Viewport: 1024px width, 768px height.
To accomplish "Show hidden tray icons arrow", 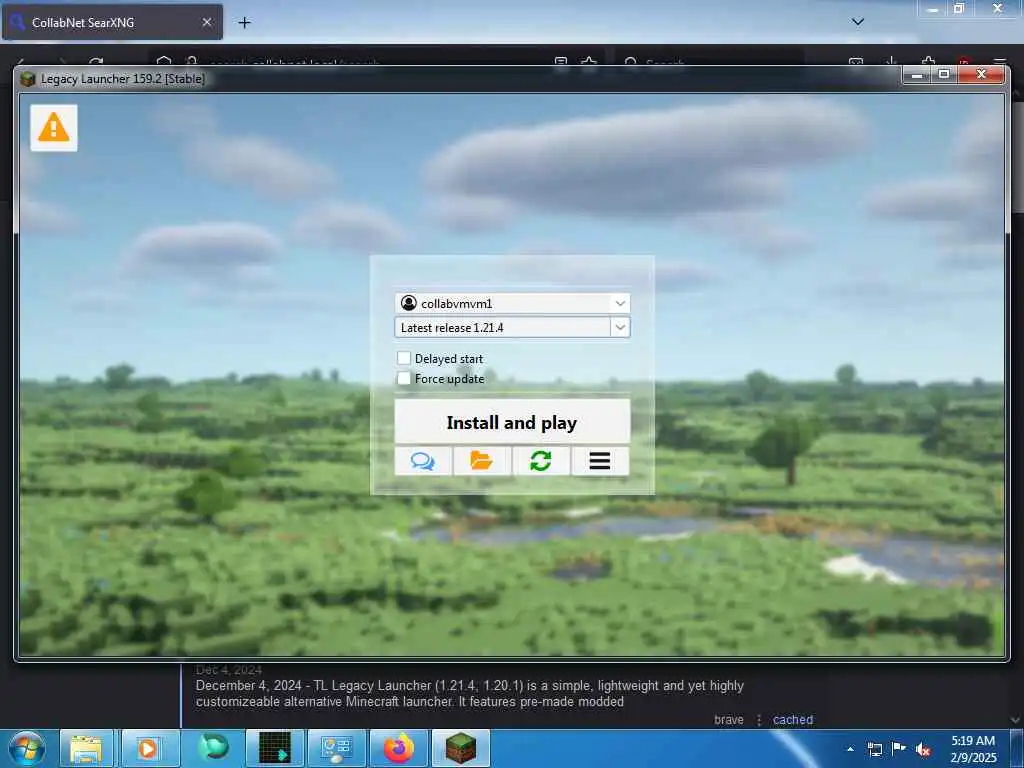I will (x=850, y=749).
